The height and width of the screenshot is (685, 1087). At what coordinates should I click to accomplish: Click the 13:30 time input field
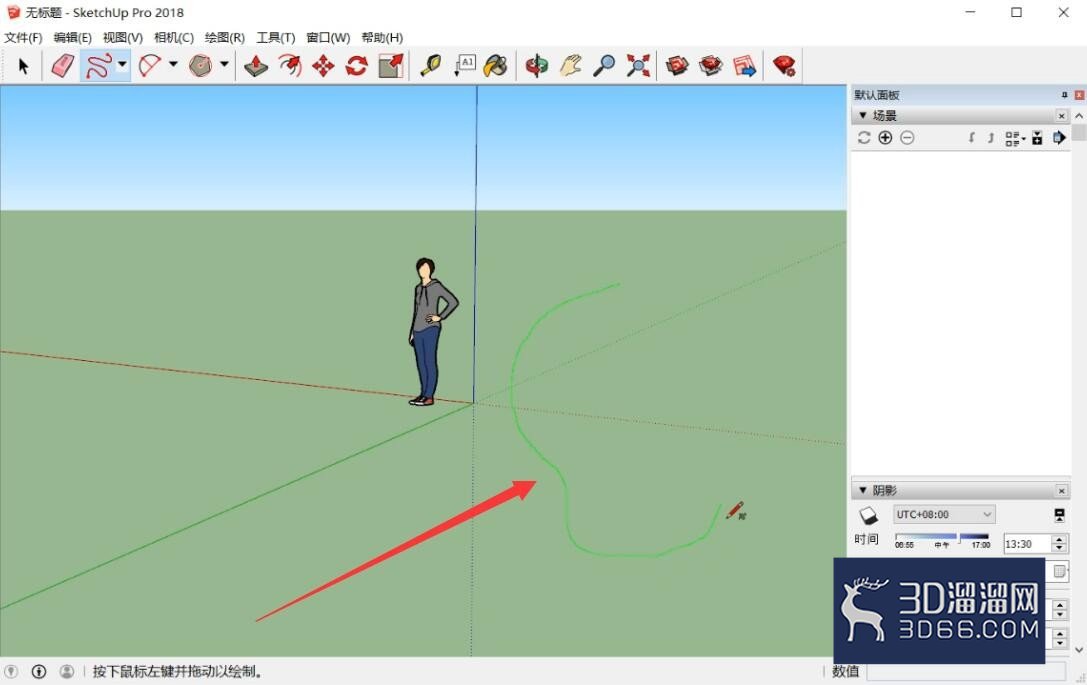1027,544
